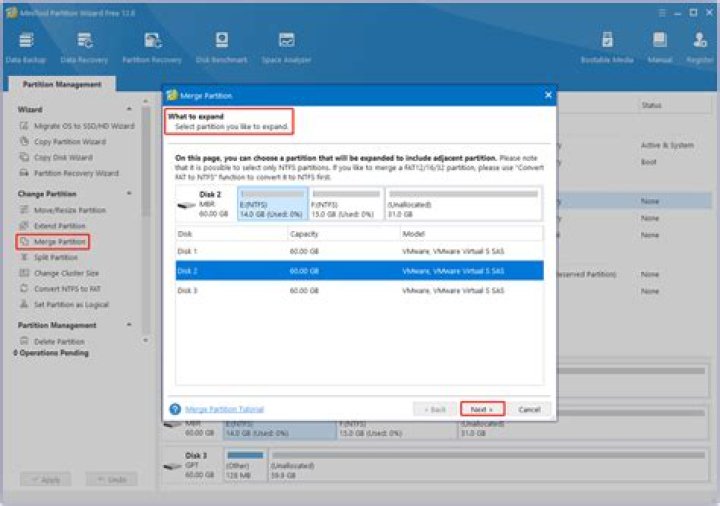The height and width of the screenshot is (506, 720).
Task: Click the sidebar scroll-up arrow
Action: point(146,101)
